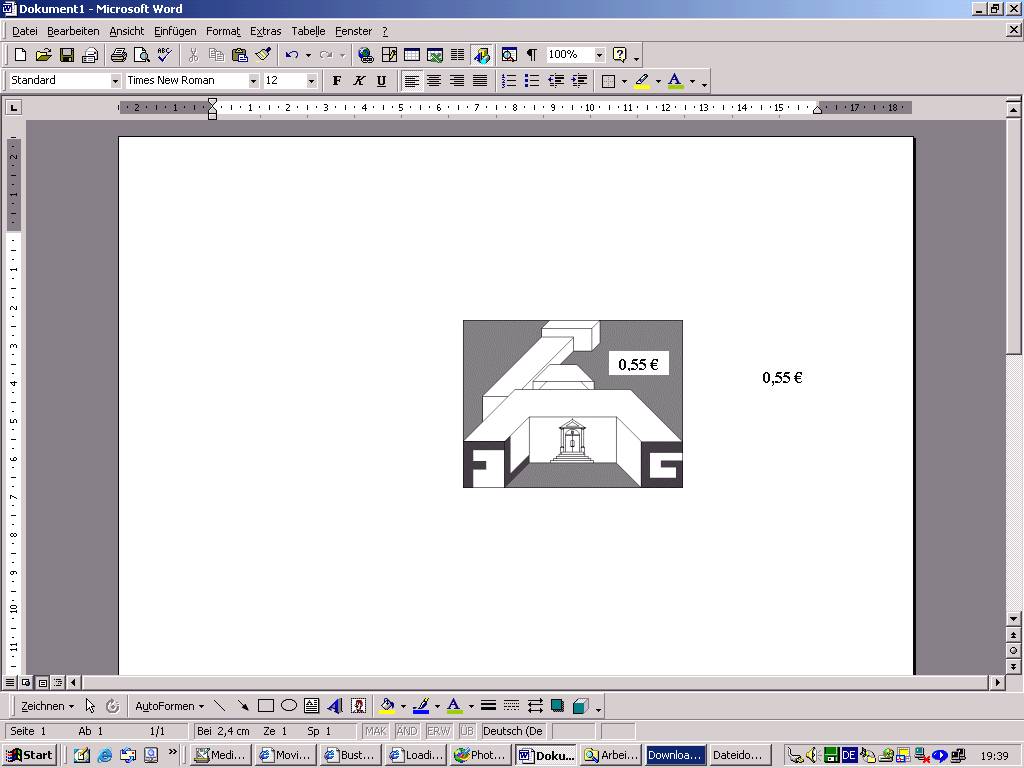This screenshot has width=1024, height=768.
Task: Toggle the drawing toolbar button
Action: point(481,55)
